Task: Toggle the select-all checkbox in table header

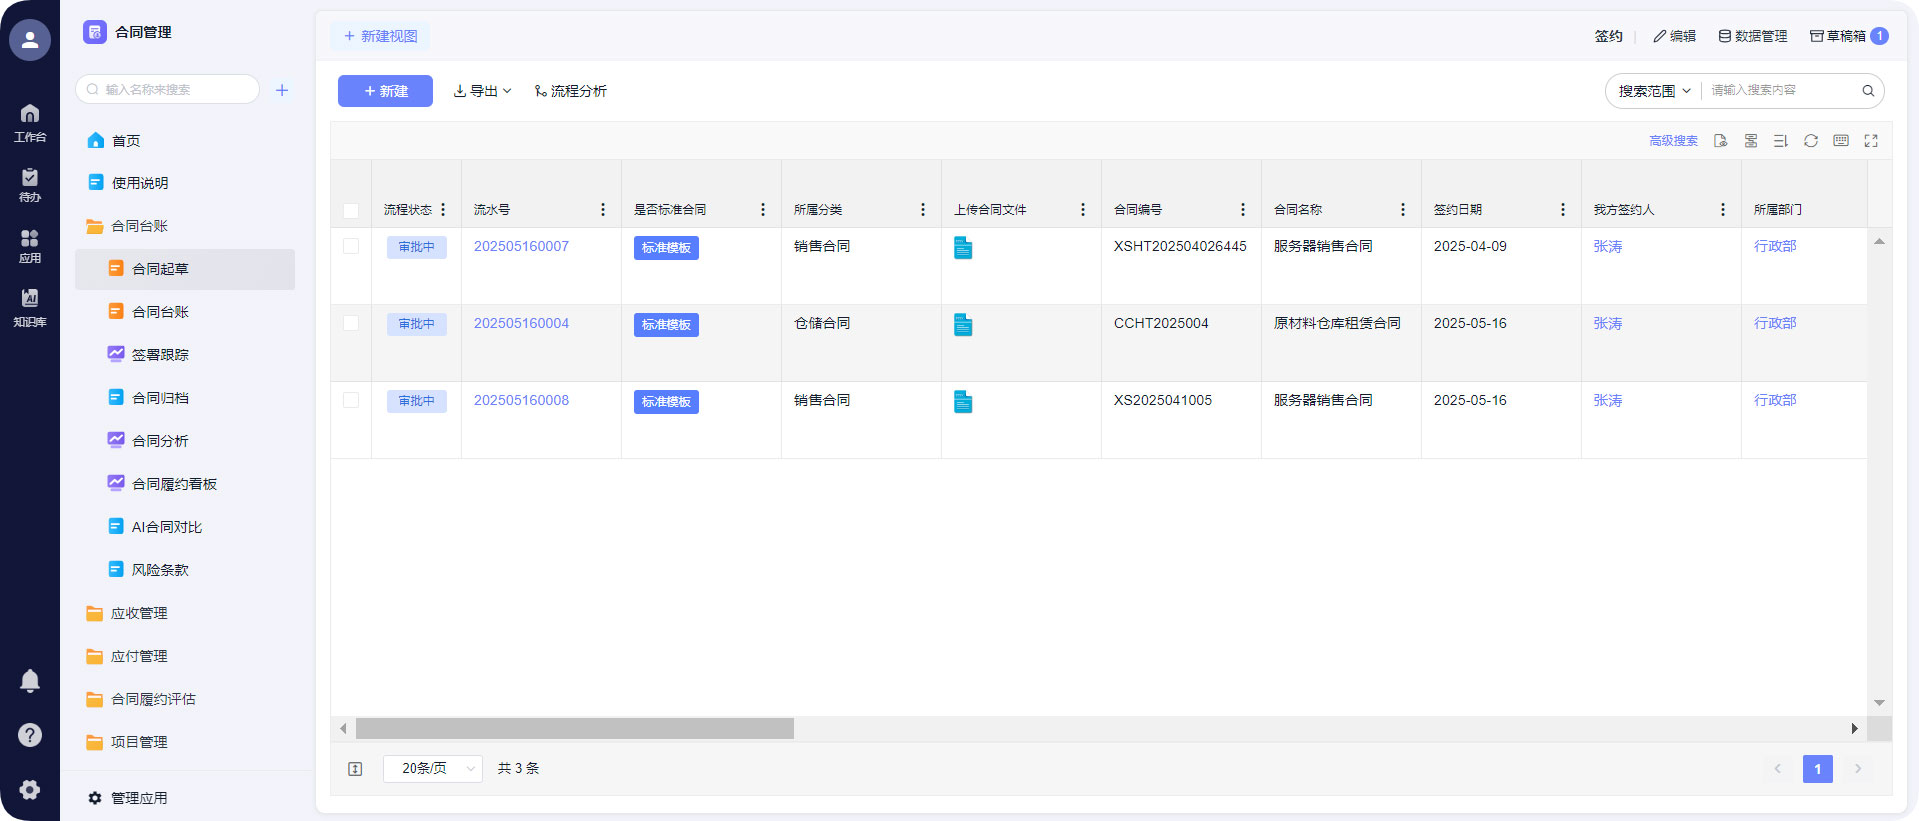Action: click(351, 210)
